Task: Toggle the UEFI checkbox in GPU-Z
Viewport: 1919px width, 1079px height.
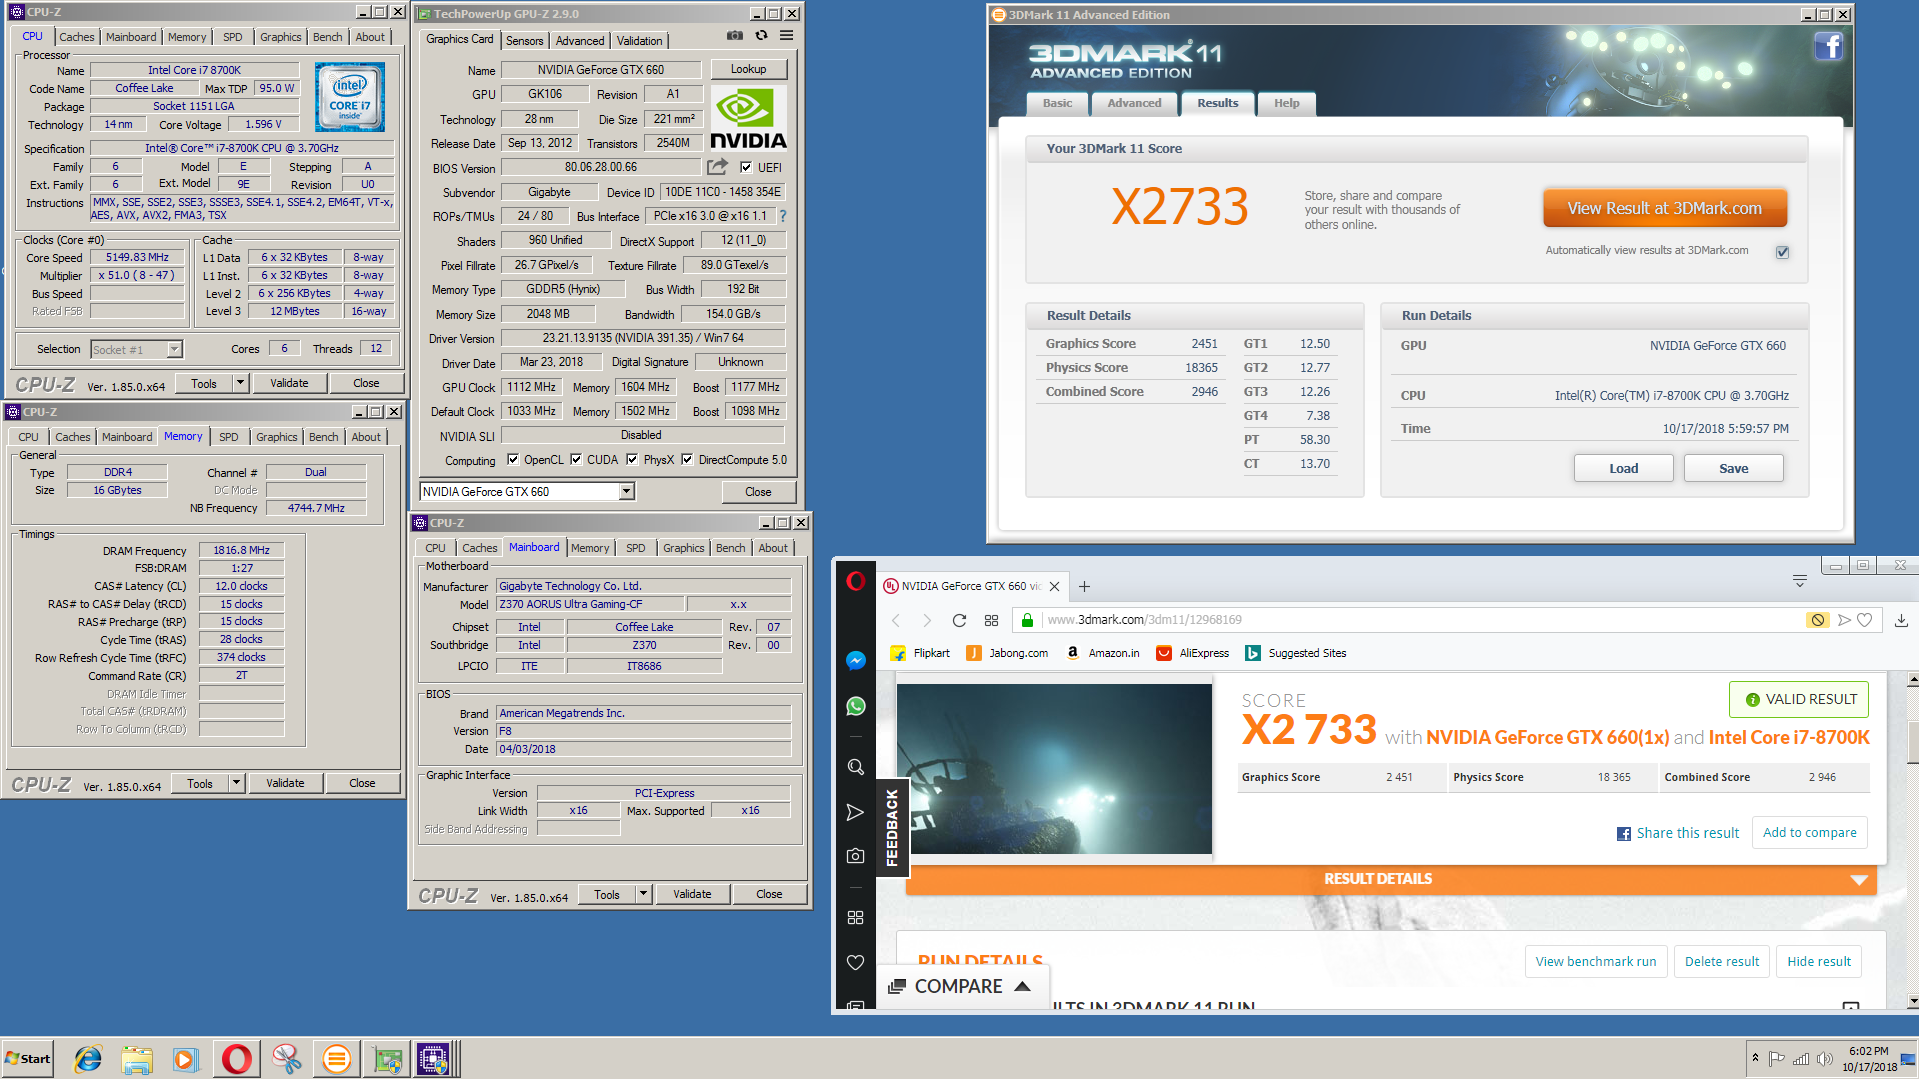Action: (746, 167)
